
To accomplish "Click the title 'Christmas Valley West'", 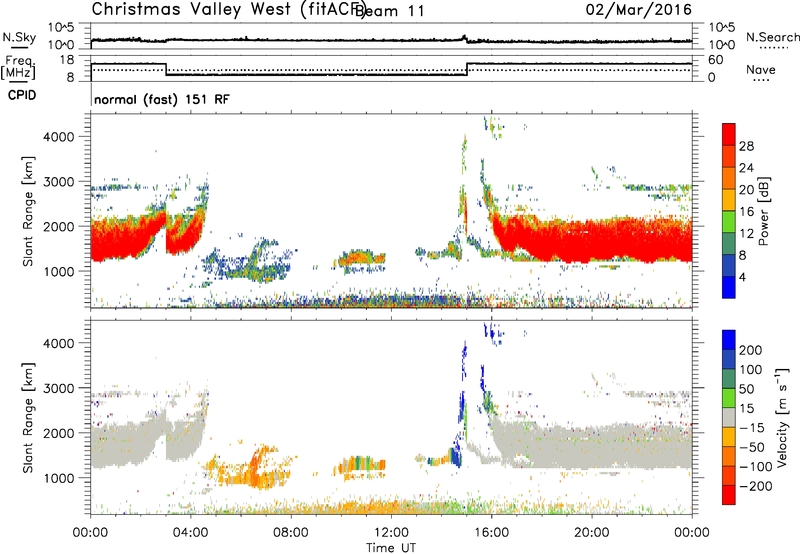I will (x=191, y=9).
